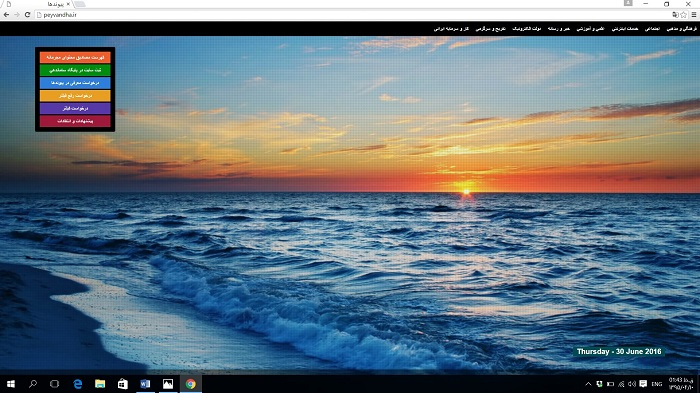Click the purple filter request button
Screen dimensions: 700x393
pyautogui.click(x=75, y=109)
